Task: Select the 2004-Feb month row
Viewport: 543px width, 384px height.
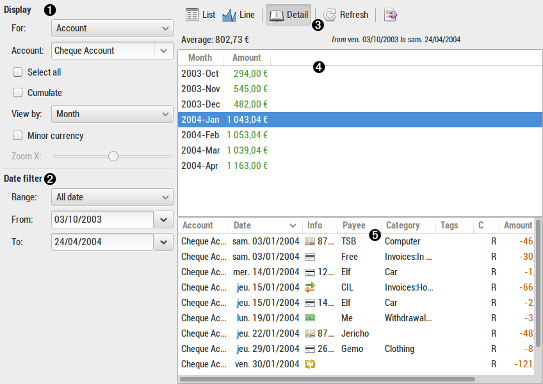Action: pyautogui.click(x=360, y=135)
